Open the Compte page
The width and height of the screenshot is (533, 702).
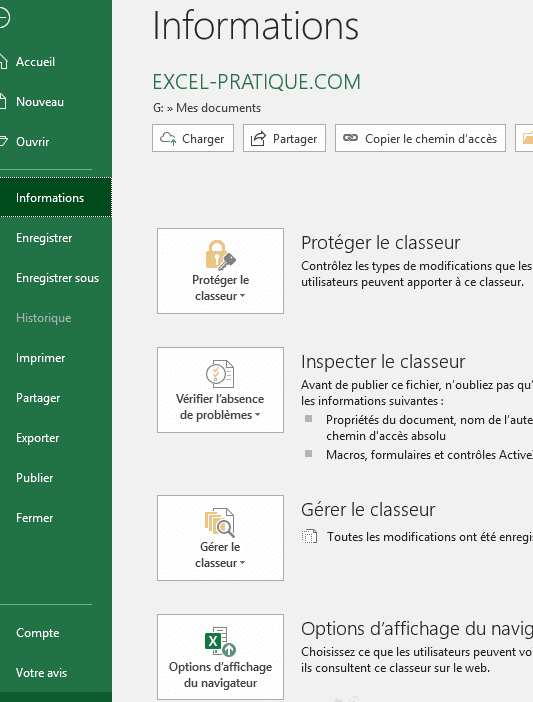pos(38,633)
